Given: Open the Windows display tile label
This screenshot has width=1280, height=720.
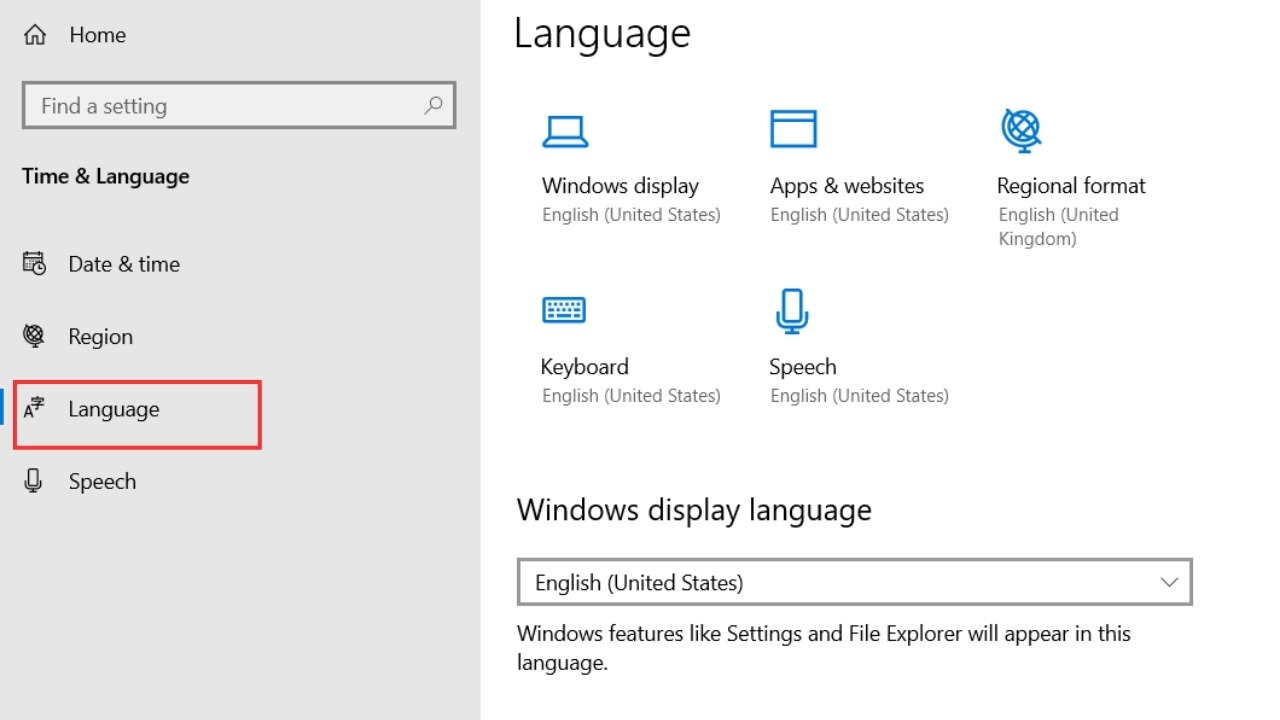Looking at the screenshot, I should (620, 186).
